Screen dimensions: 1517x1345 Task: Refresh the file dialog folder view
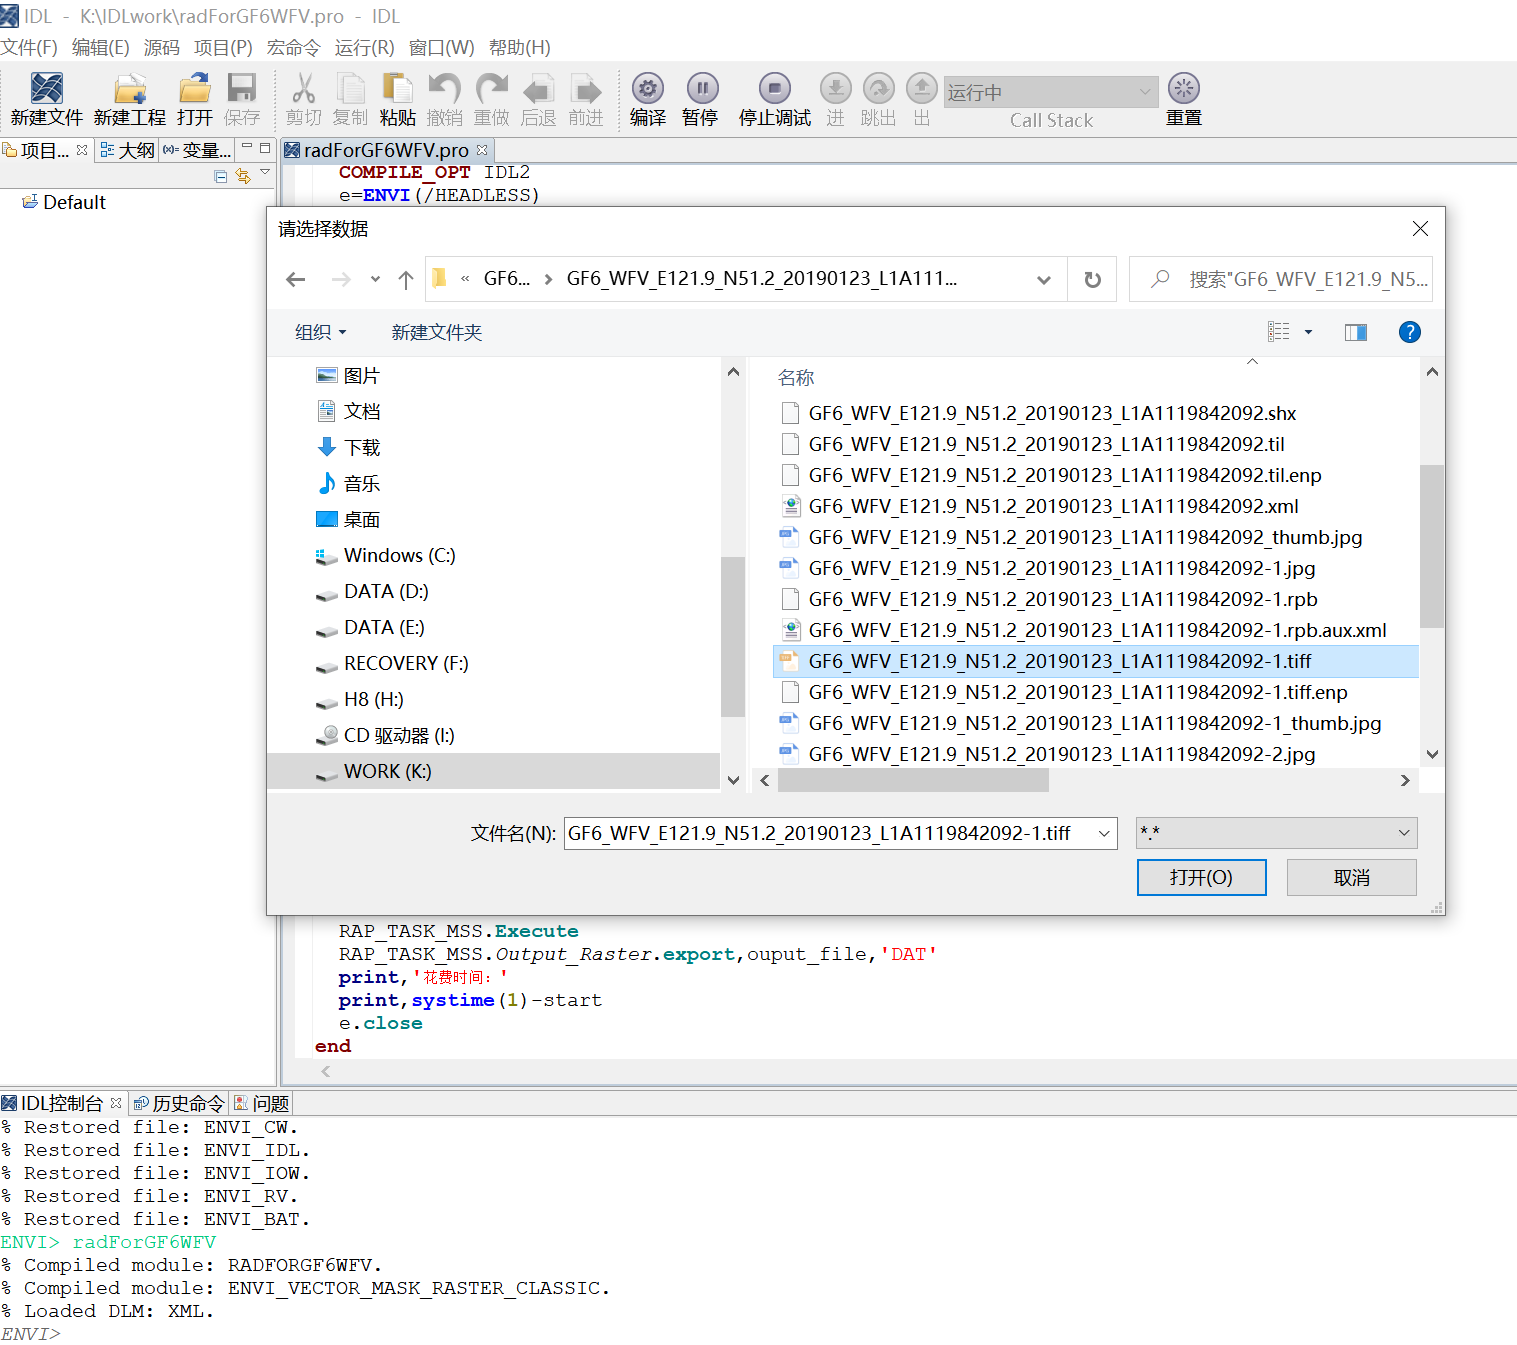[x=1093, y=280]
